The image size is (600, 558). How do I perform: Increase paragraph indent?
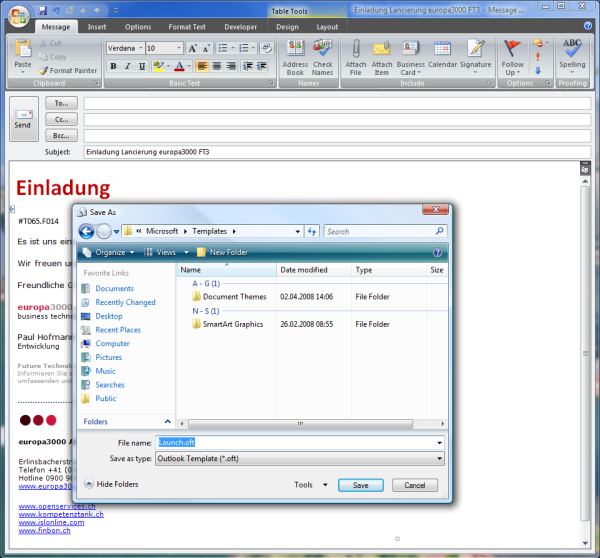262,66
